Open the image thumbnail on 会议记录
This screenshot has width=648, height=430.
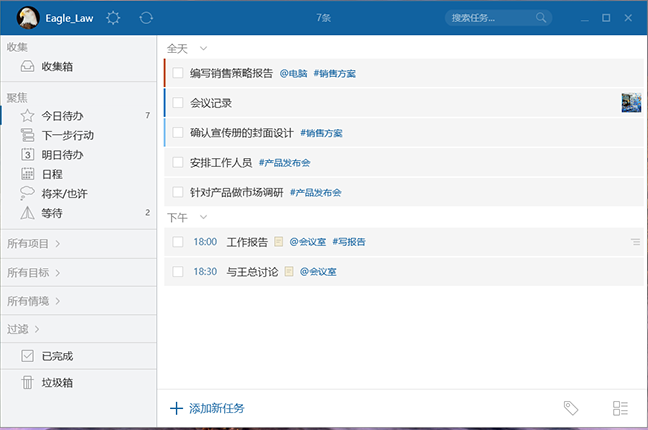tap(631, 103)
